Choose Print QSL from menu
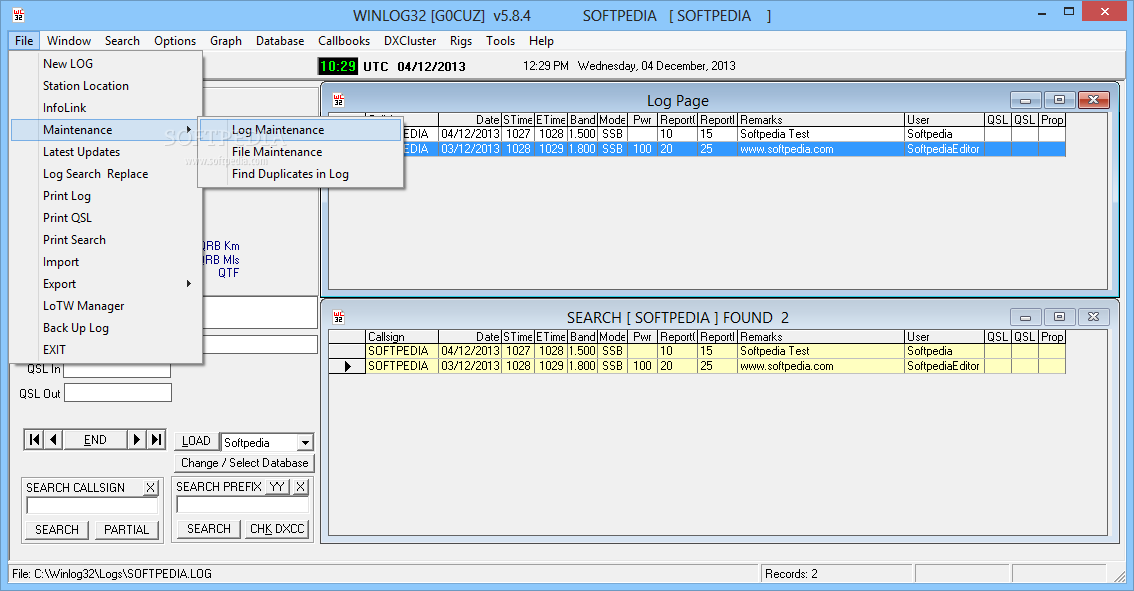Viewport: 1134px width, 591px height. pyautogui.click(x=107, y=218)
